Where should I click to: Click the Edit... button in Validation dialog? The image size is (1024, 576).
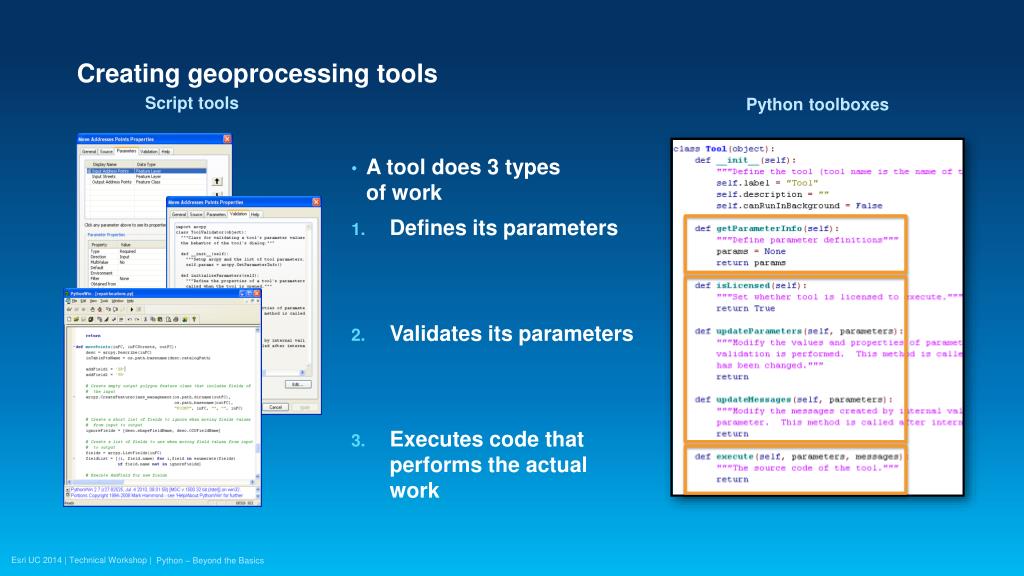[x=298, y=384]
